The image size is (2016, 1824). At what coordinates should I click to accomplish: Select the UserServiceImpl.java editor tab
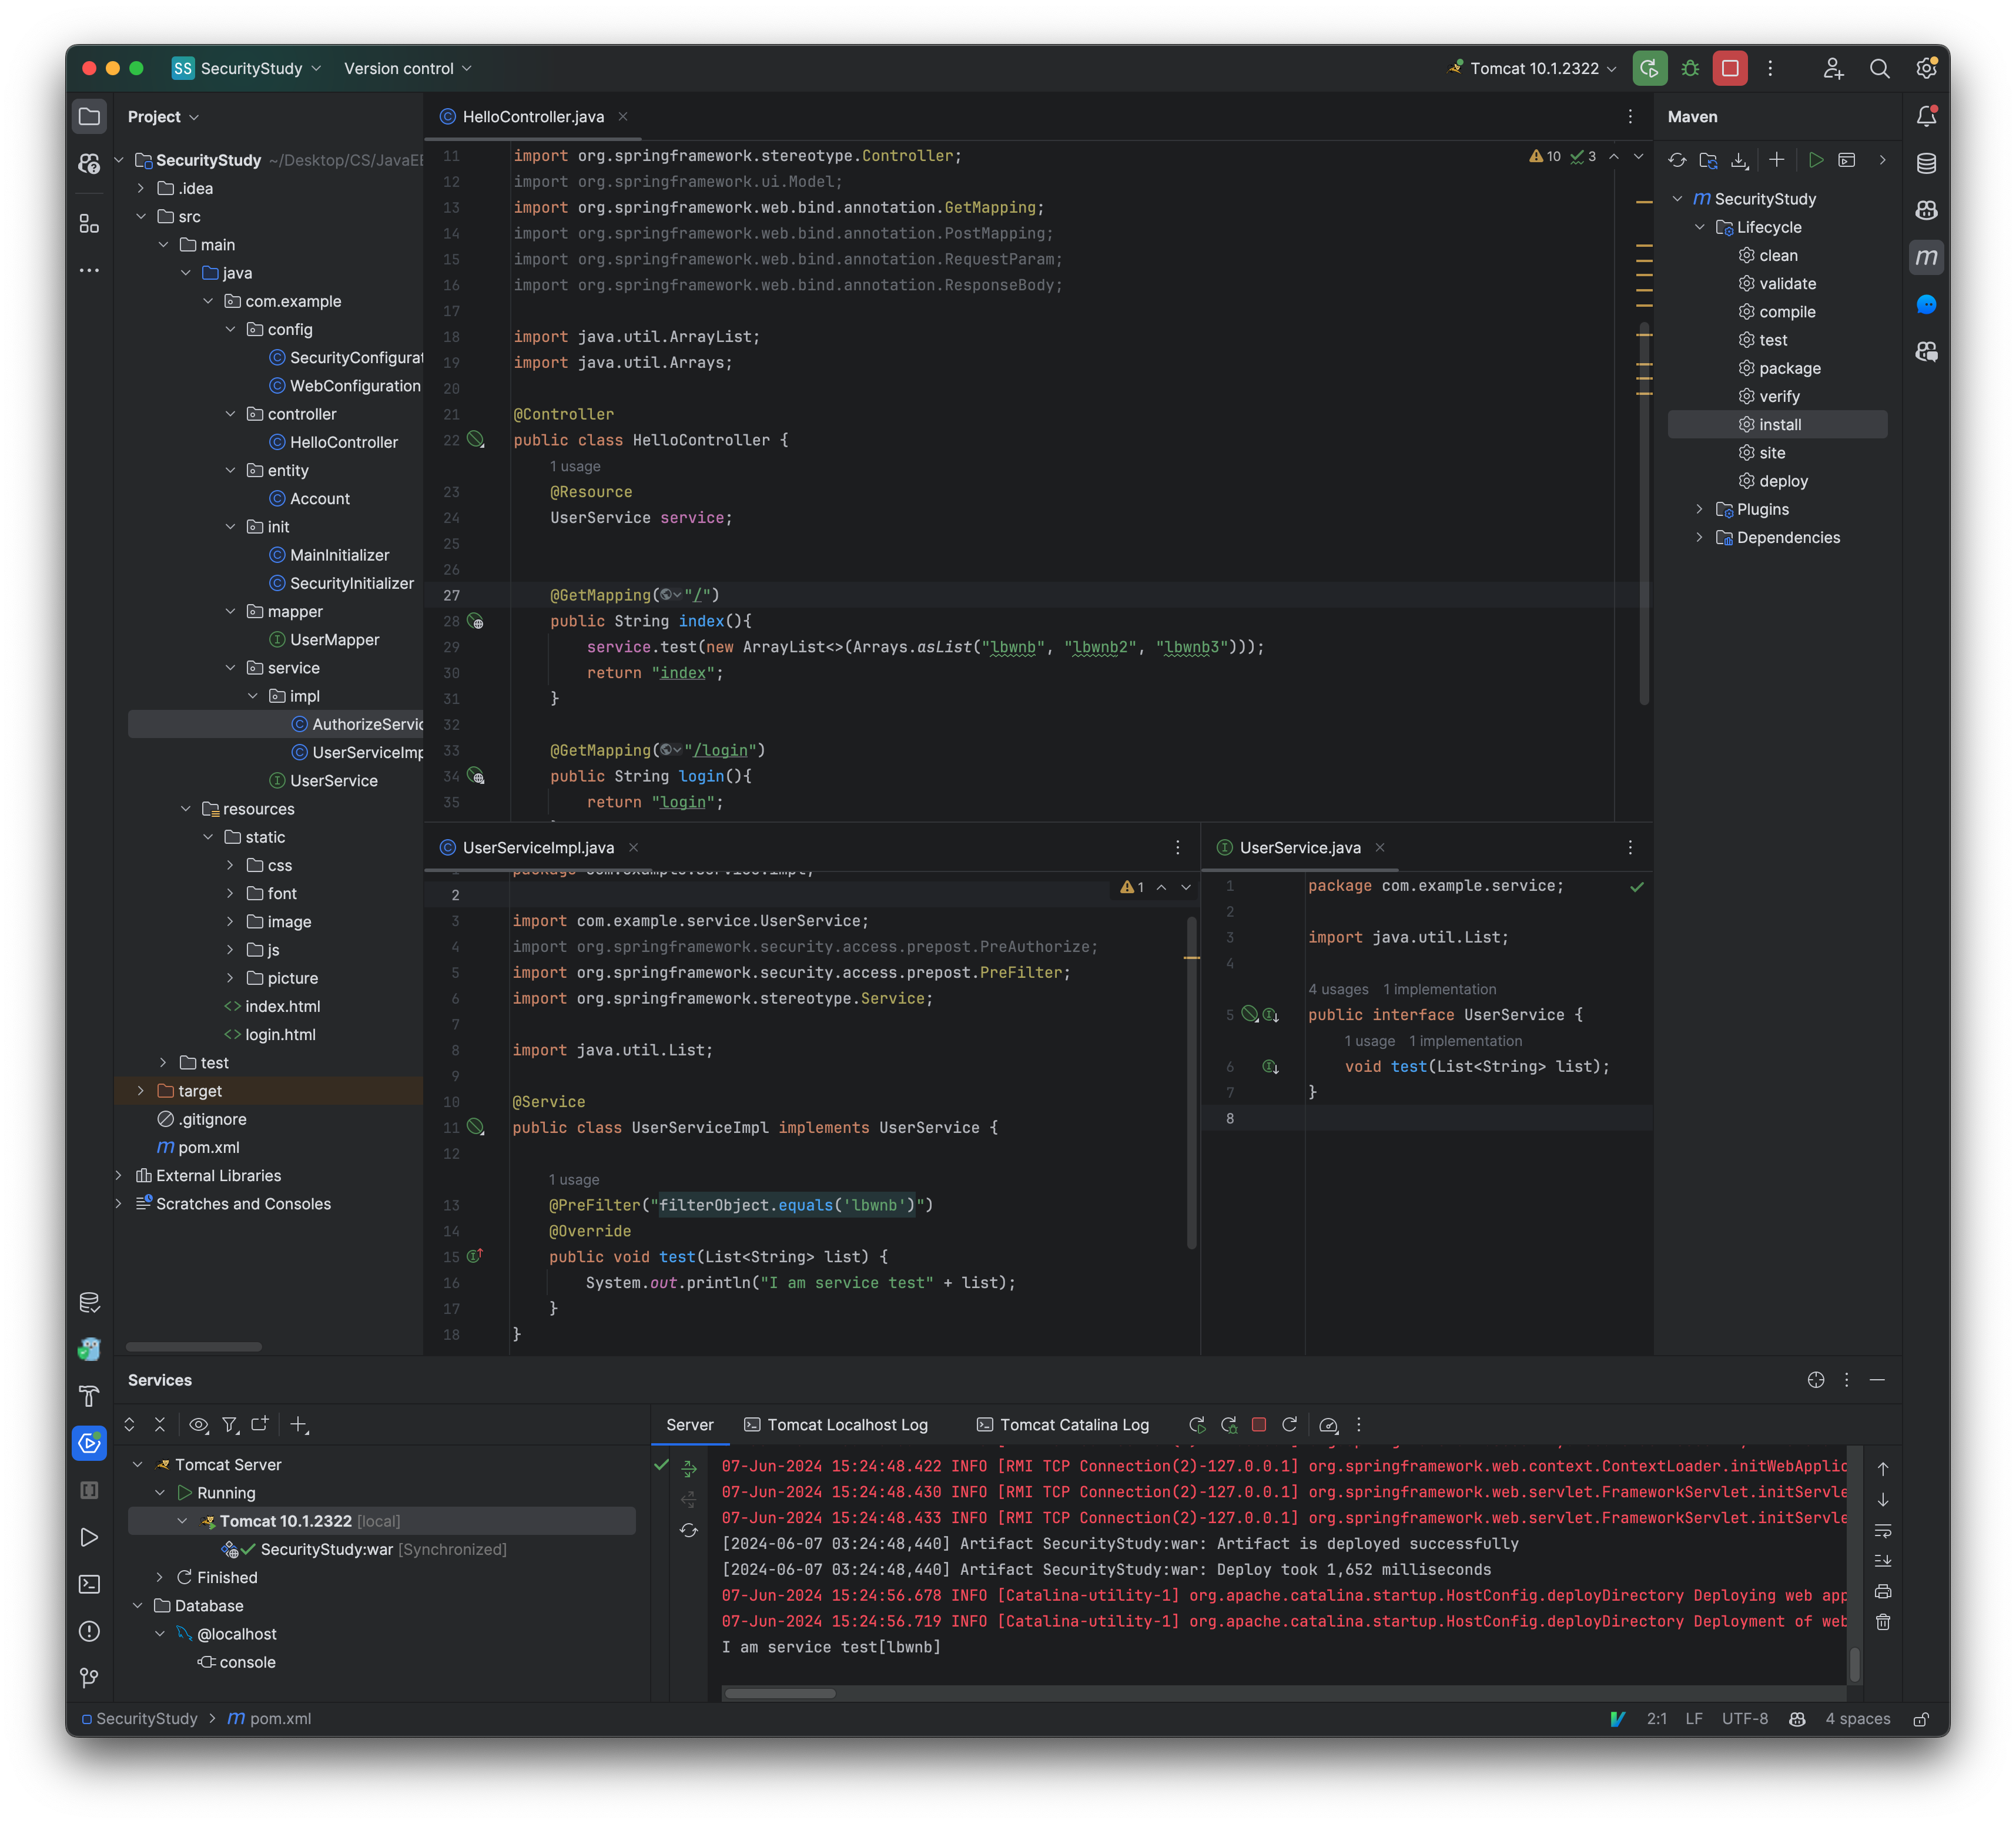point(538,848)
